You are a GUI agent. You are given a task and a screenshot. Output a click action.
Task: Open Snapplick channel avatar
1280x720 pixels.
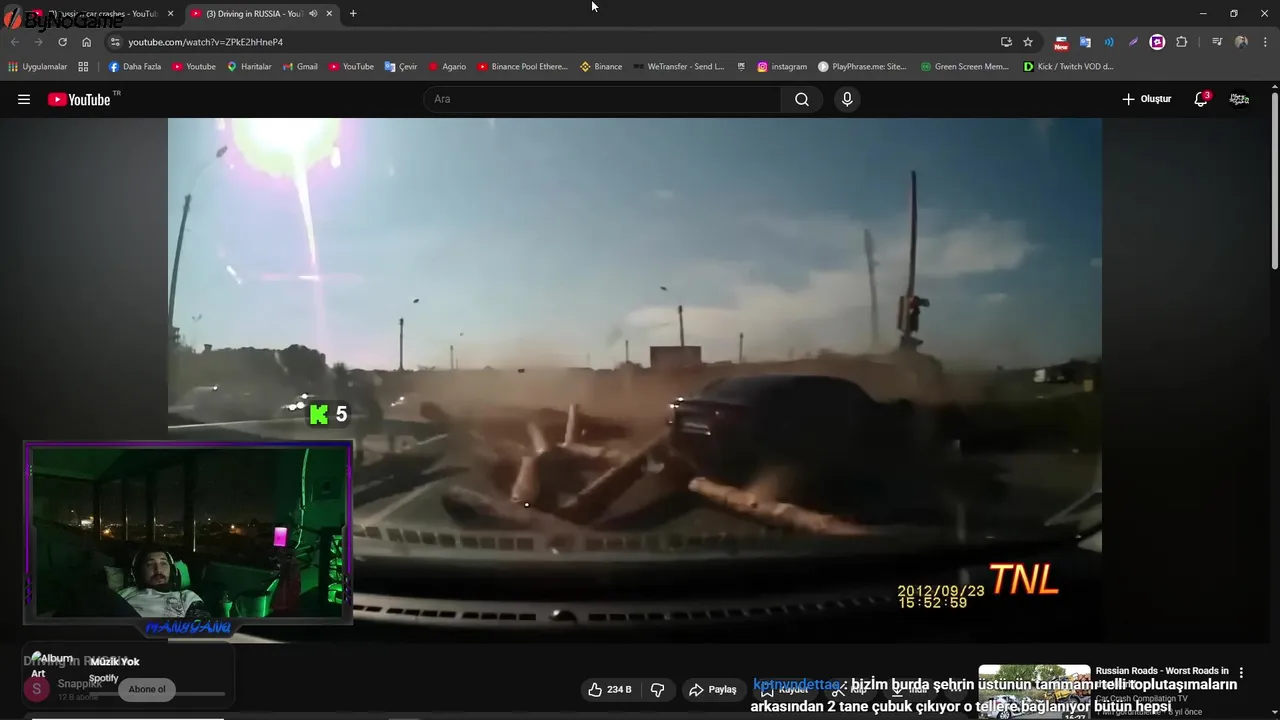[x=37, y=689]
